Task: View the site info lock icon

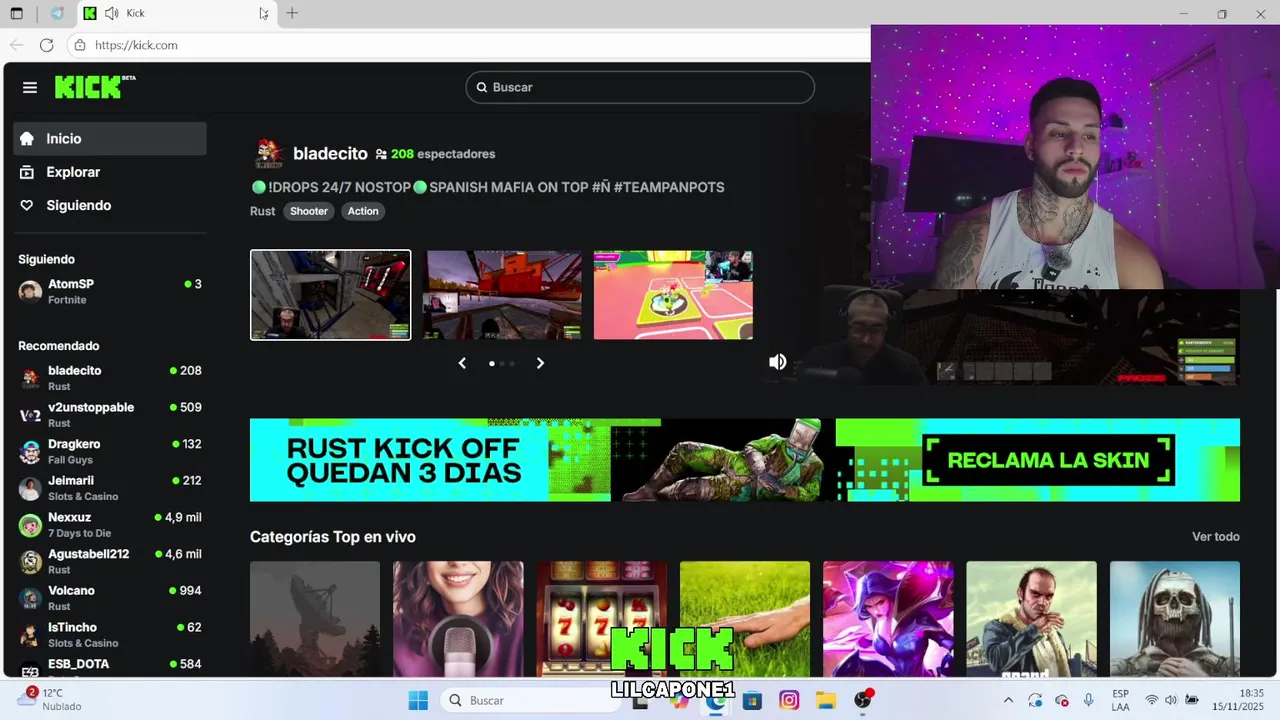Action: tap(80, 45)
